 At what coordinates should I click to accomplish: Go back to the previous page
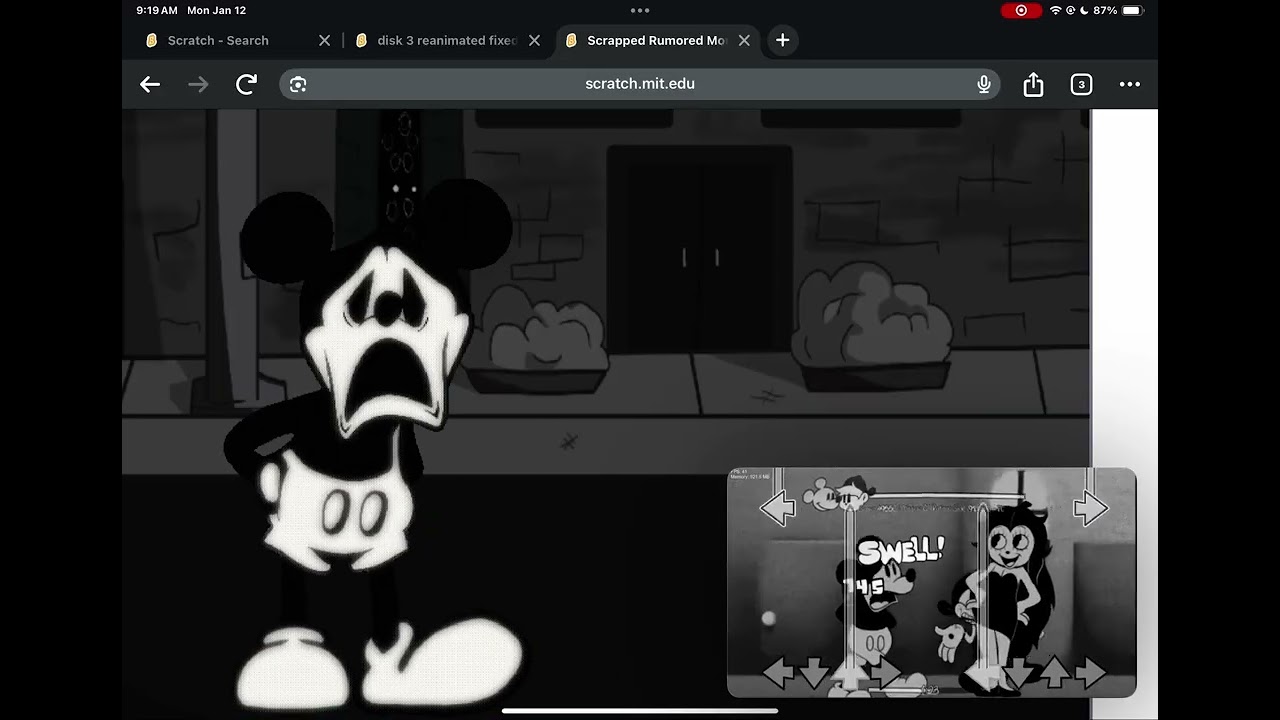click(x=150, y=85)
